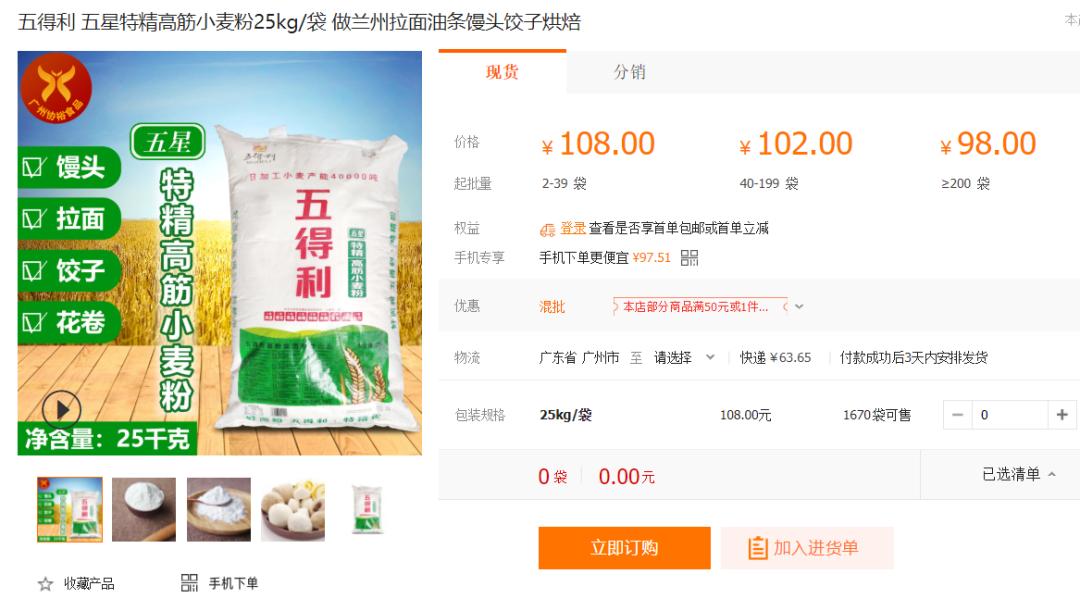
Task: Show QR code next to mobile price ¥97.51
Action: pyautogui.click(x=689, y=258)
